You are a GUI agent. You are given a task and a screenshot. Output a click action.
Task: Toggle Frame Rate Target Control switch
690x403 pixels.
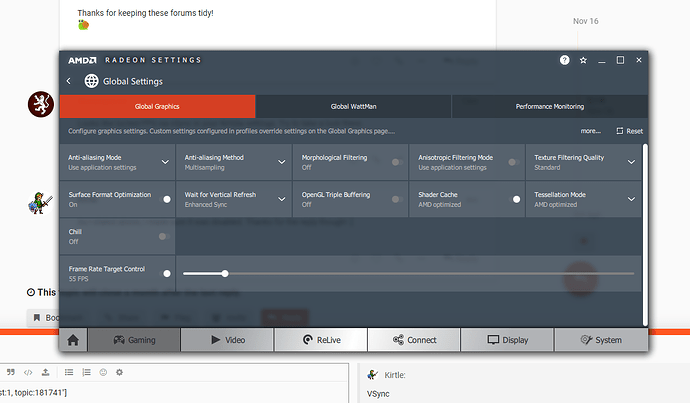pos(165,274)
